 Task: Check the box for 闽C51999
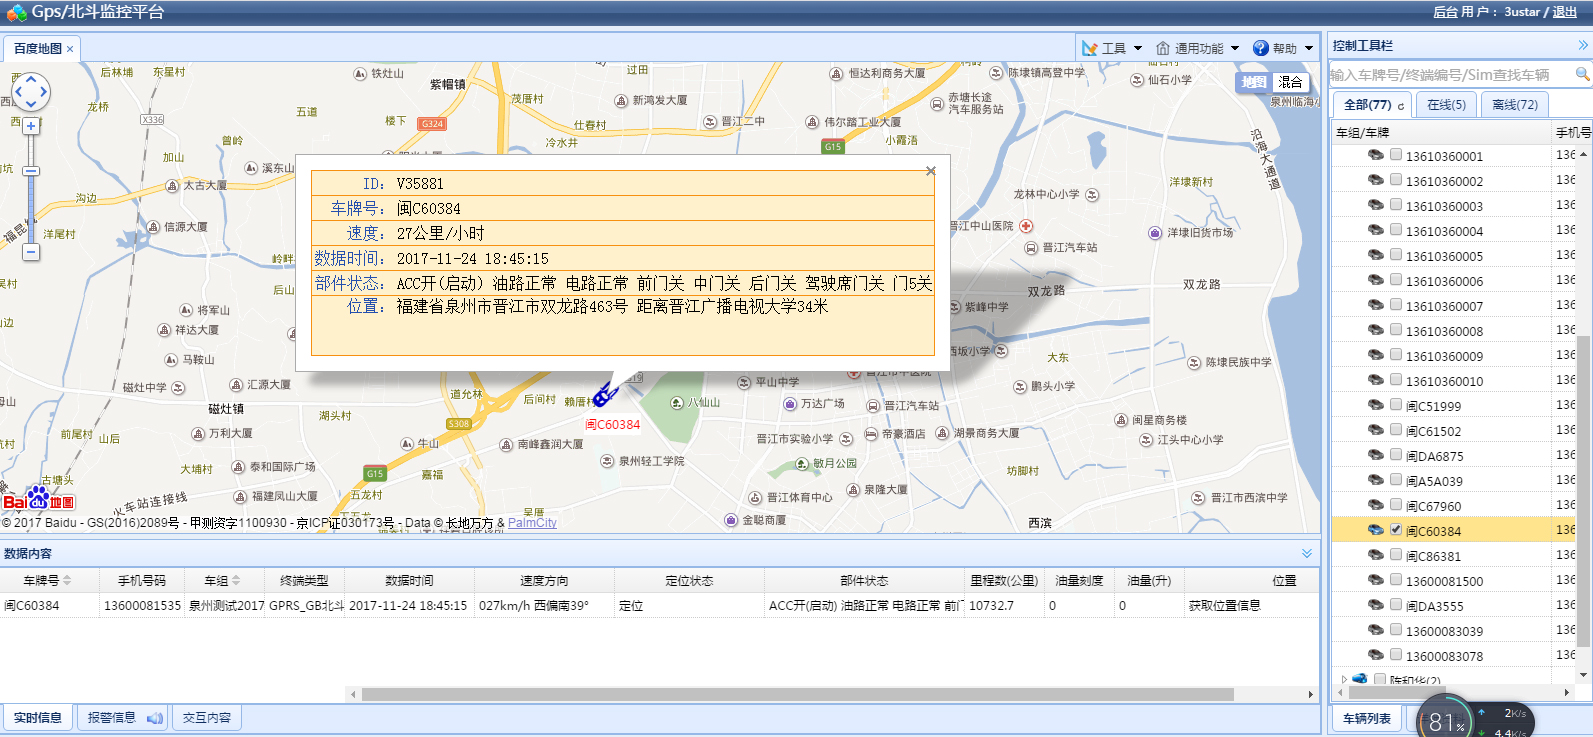click(1396, 404)
